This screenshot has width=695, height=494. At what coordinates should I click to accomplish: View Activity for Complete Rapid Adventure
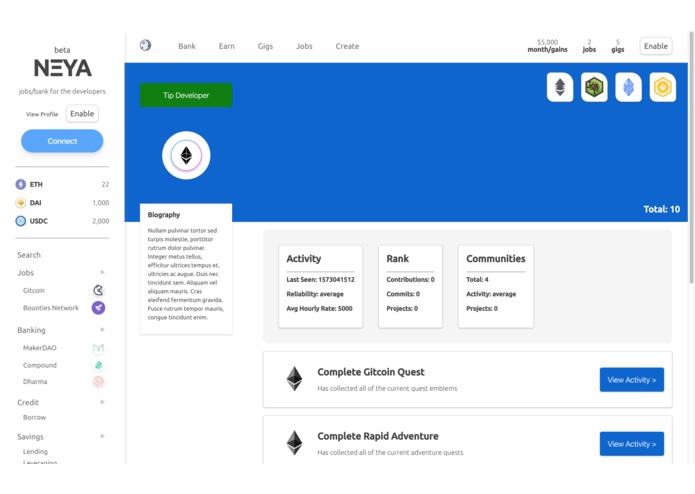click(x=632, y=444)
